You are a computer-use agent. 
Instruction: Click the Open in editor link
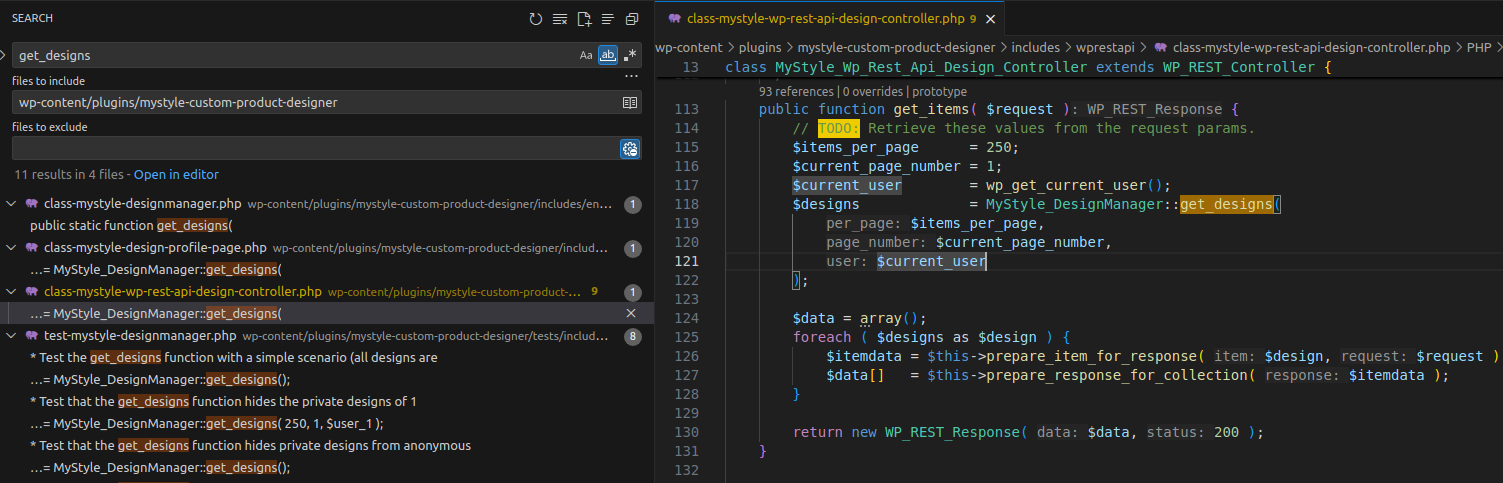[x=176, y=174]
